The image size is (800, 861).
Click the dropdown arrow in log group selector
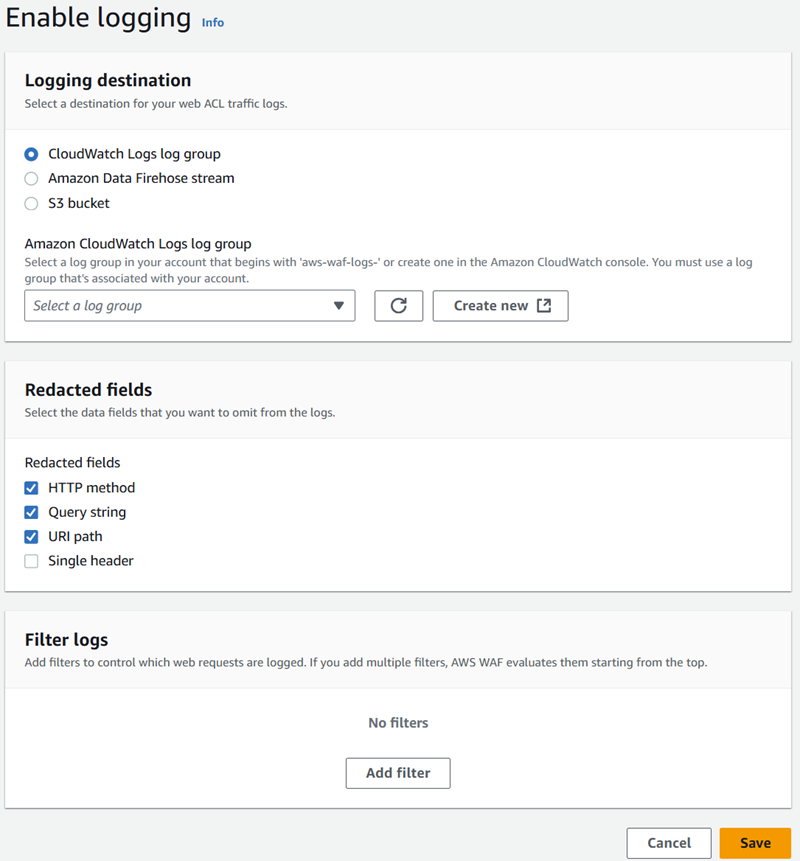pos(339,306)
